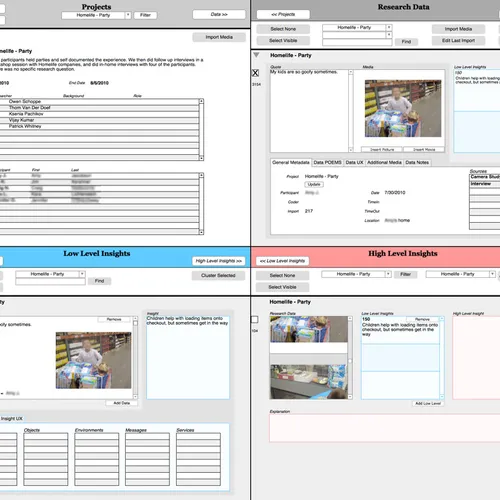
Task: Click the Insert Picture button
Action: (382, 150)
